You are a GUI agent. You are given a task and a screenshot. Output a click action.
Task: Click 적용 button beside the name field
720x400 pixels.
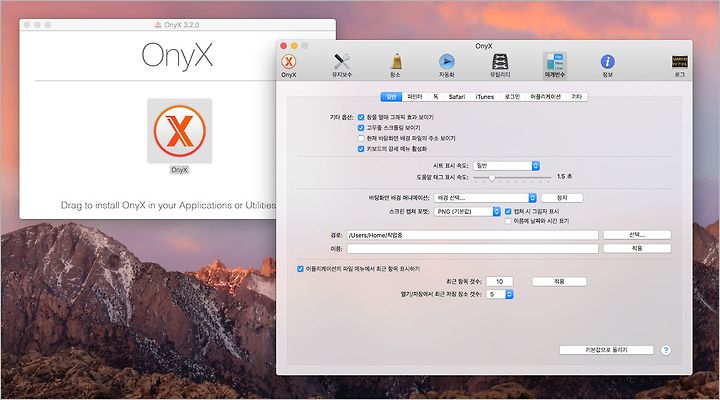point(637,248)
